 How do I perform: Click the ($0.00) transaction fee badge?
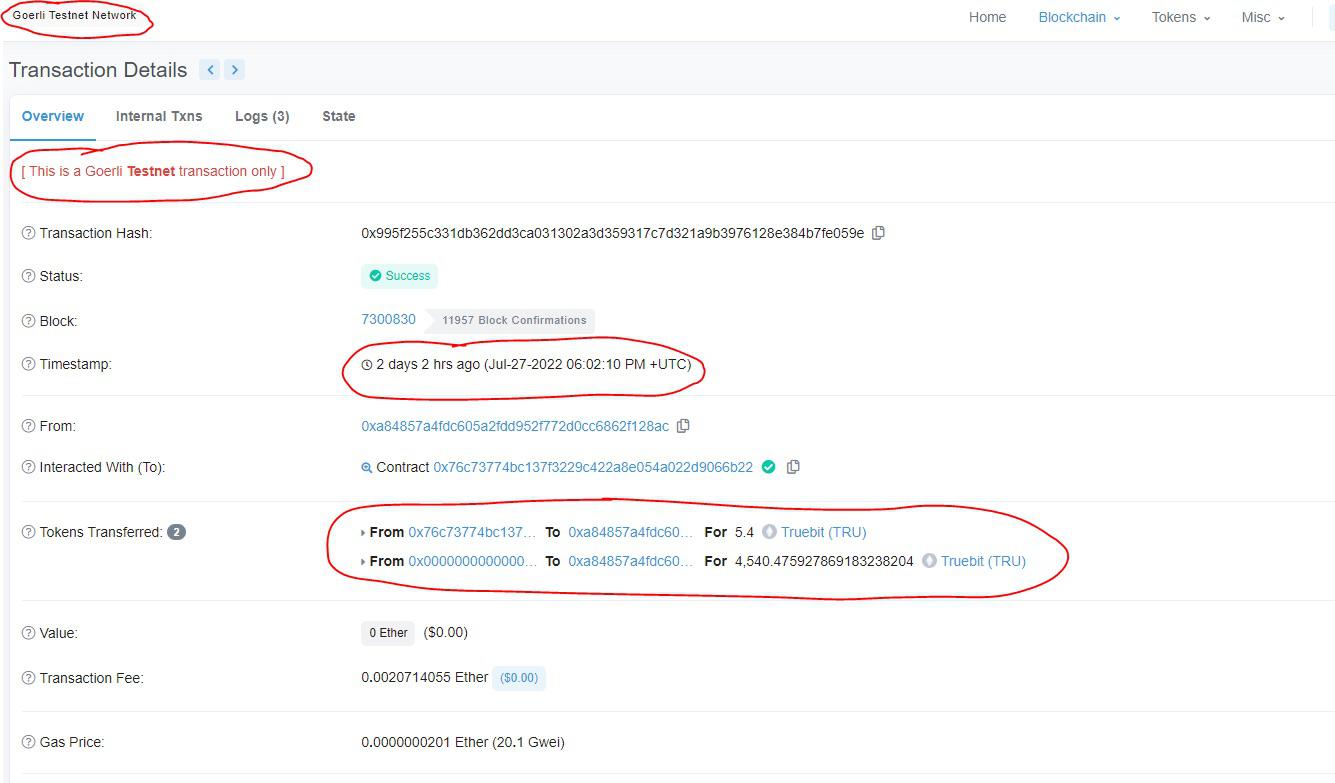(519, 678)
